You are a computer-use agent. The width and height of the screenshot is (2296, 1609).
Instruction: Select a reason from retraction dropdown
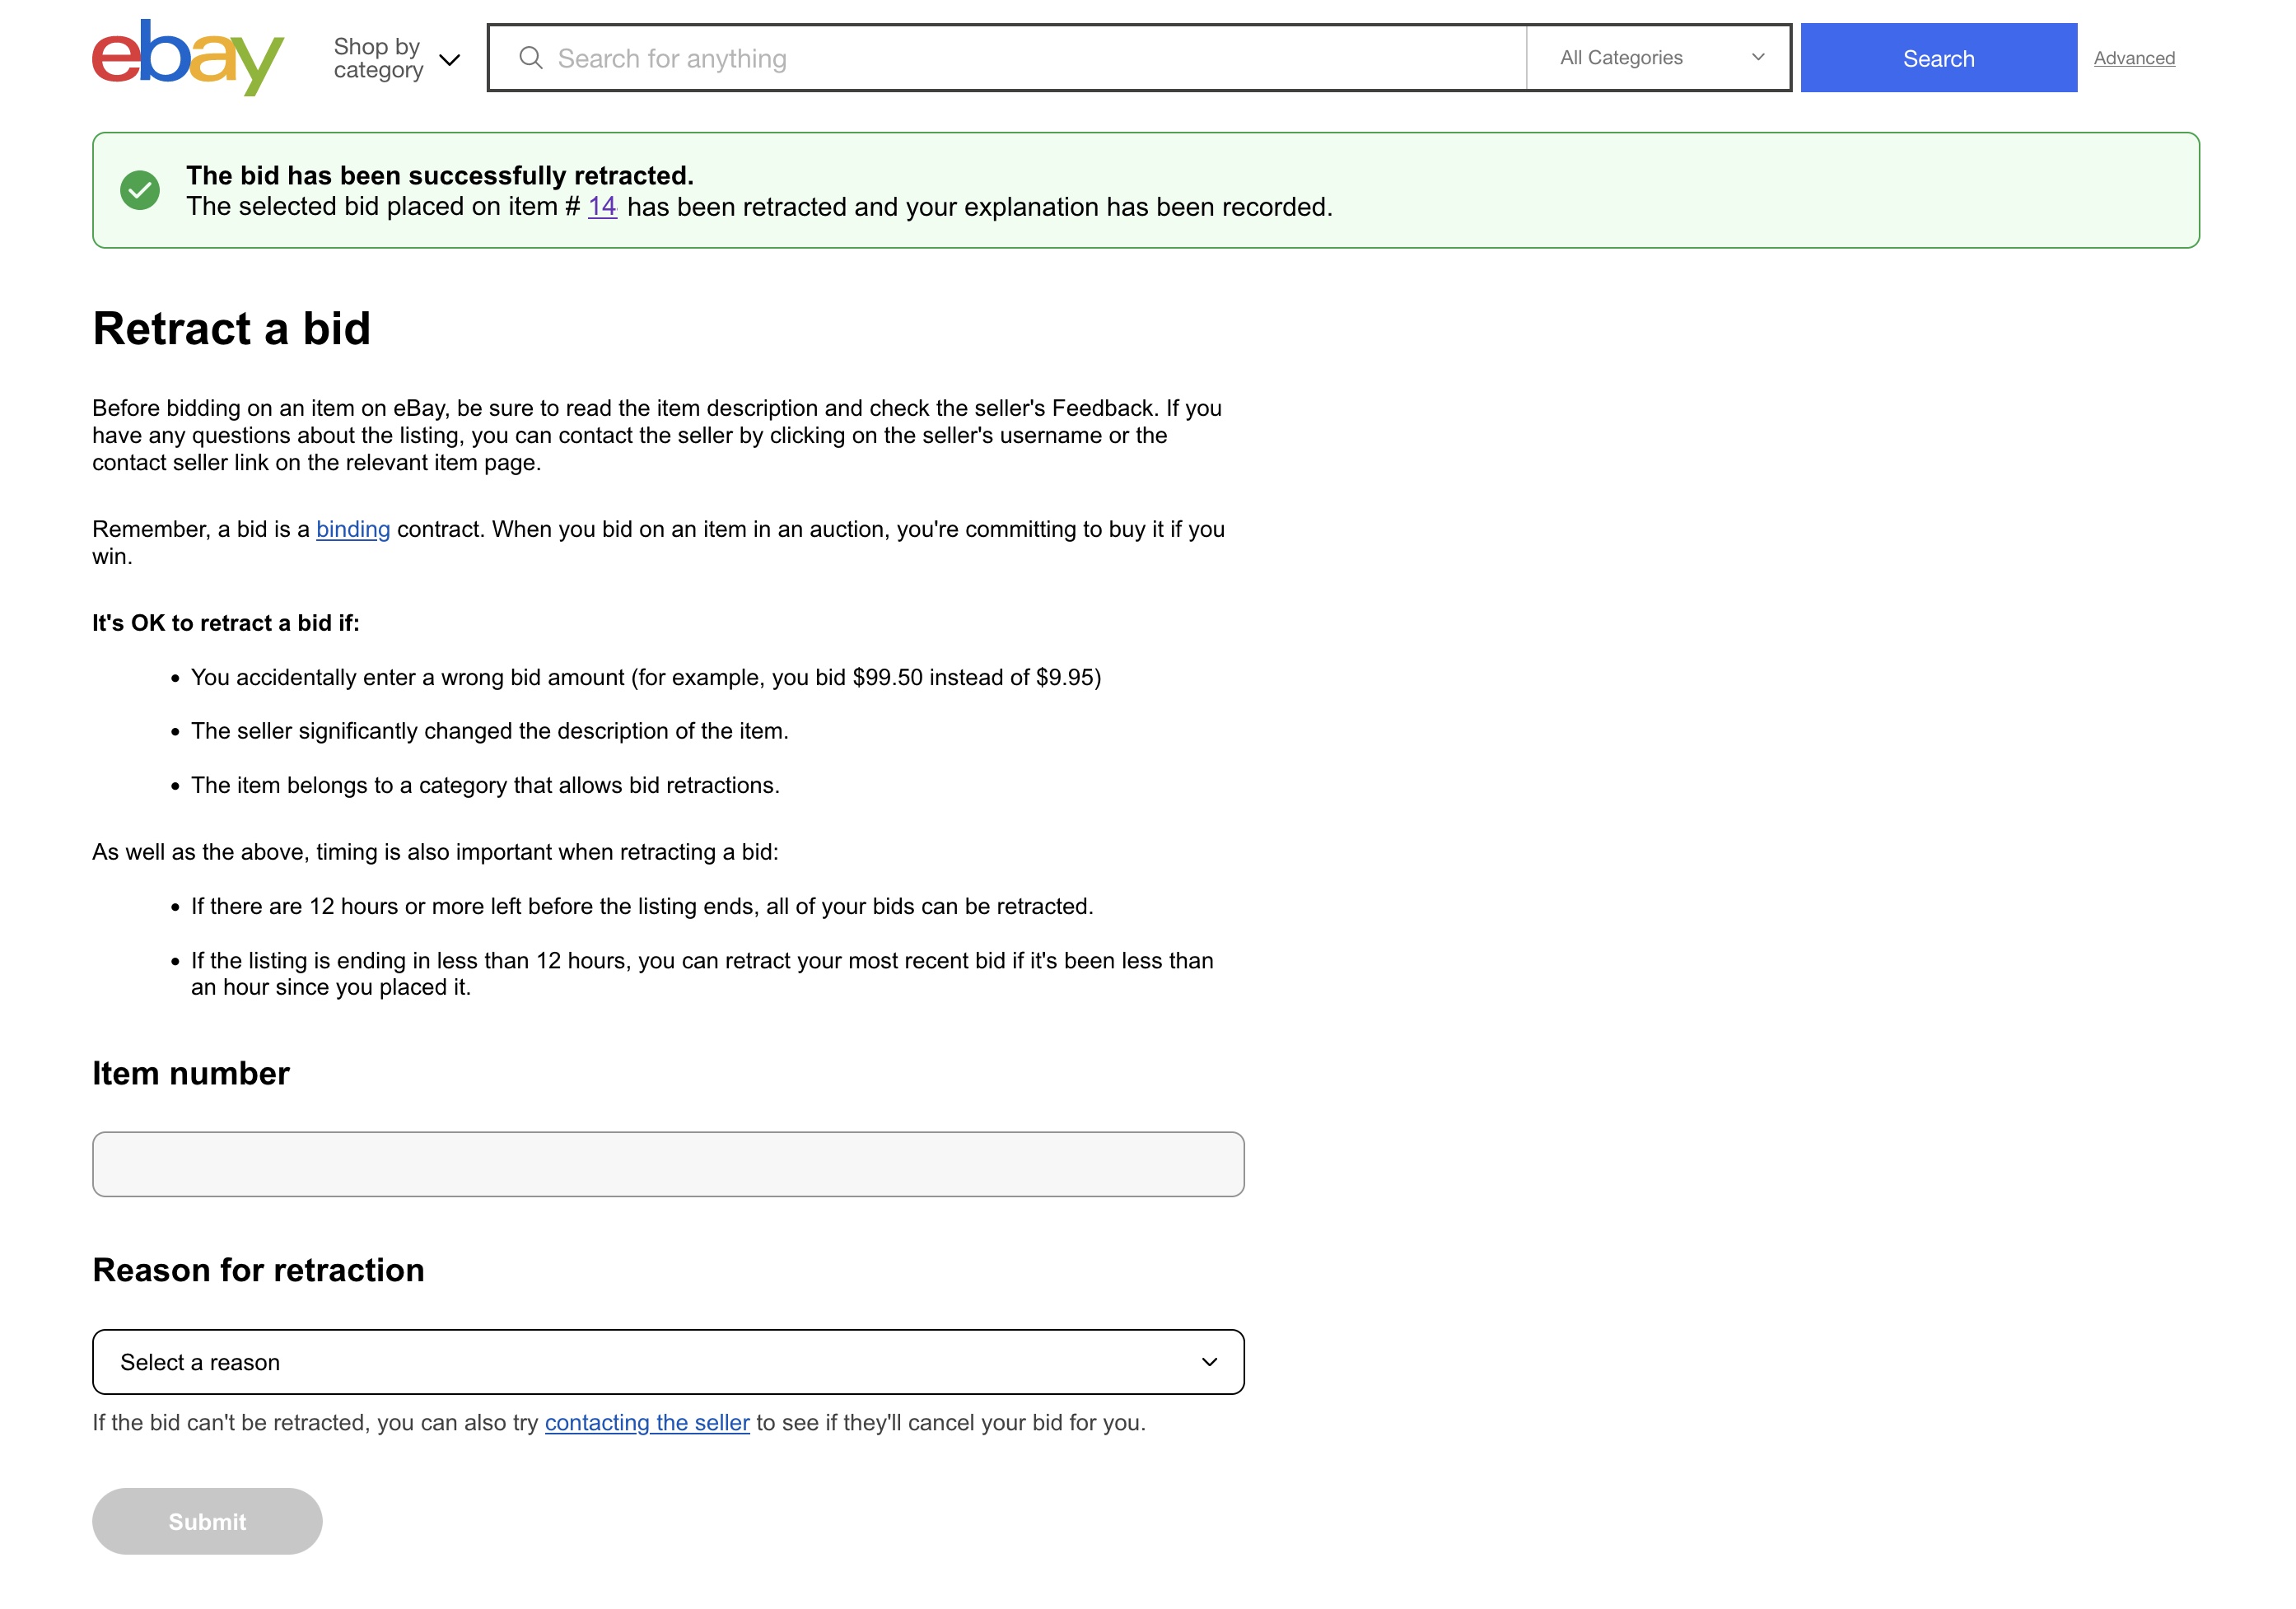click(x=668, y=1359)
